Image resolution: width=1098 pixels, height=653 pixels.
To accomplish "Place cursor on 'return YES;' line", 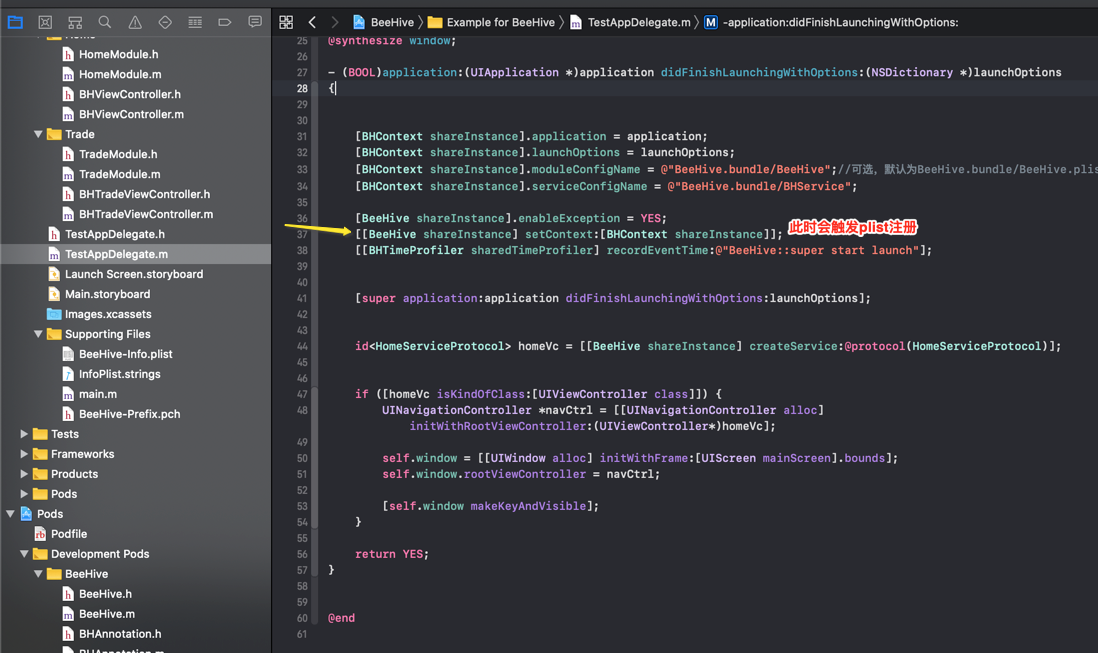I will 391,554.
